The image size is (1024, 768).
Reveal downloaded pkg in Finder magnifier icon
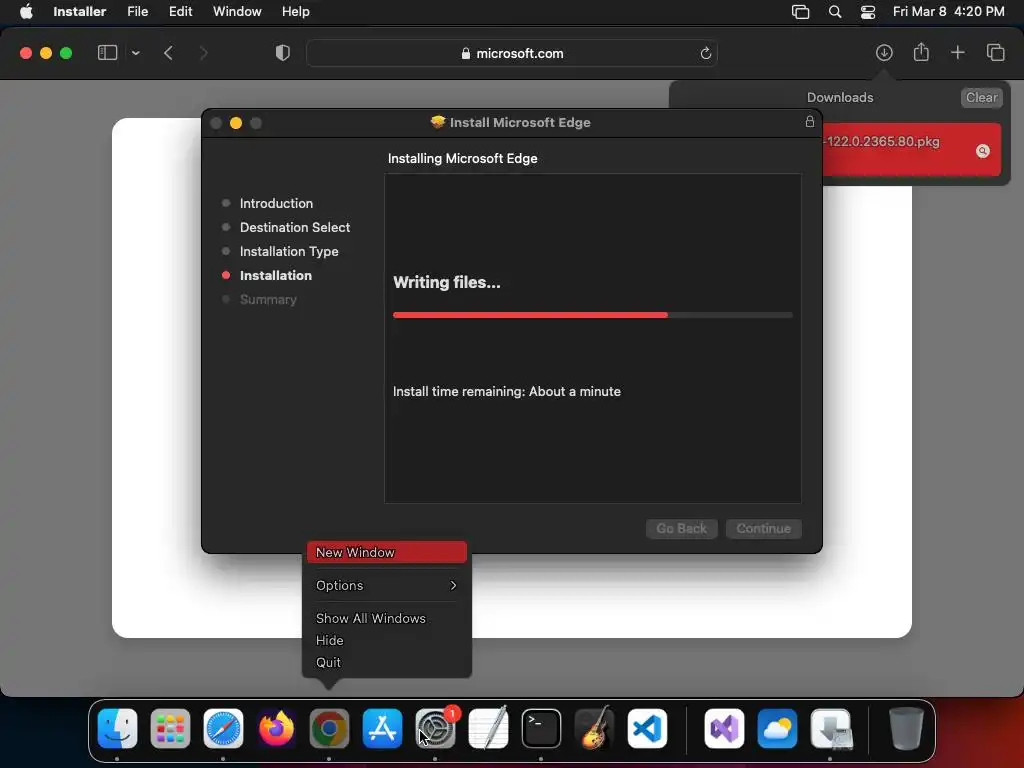982,151
